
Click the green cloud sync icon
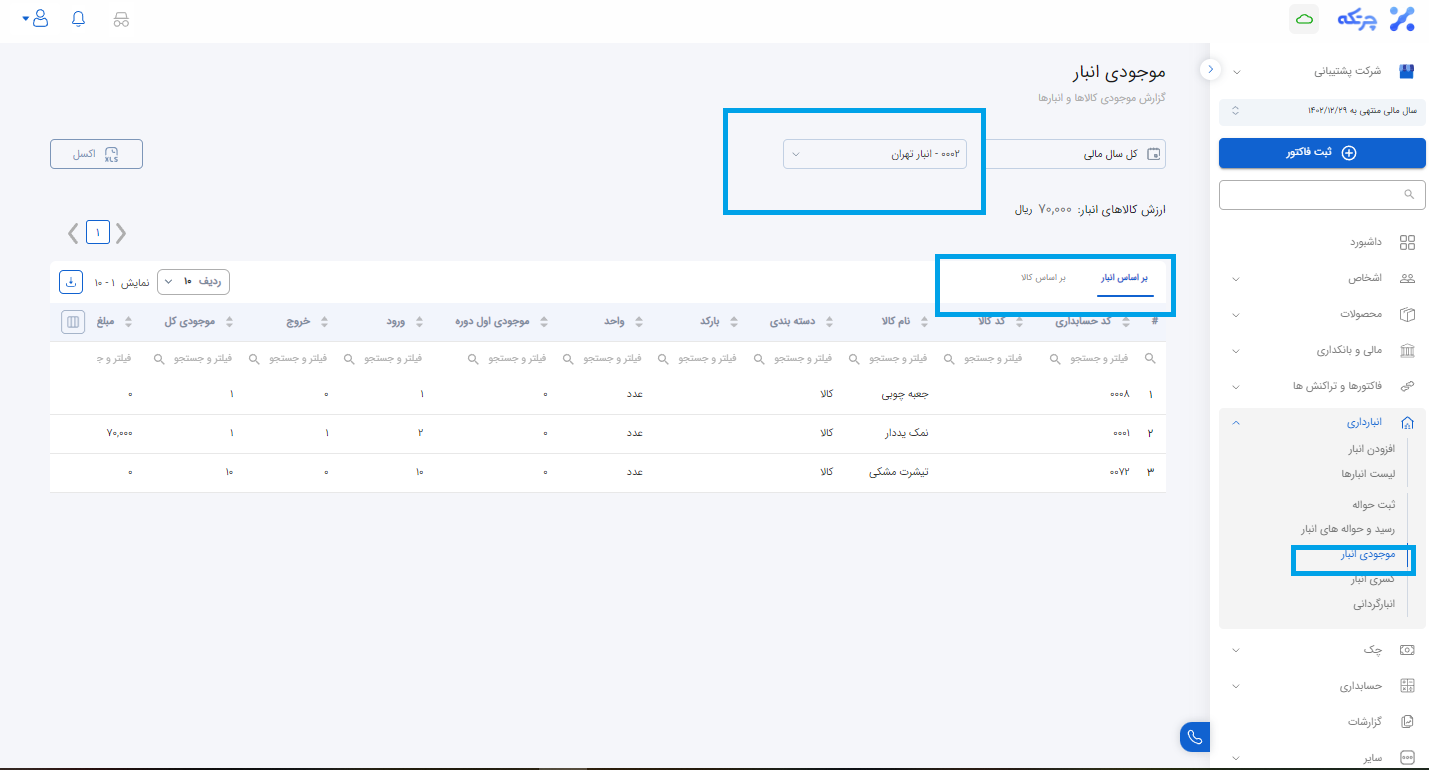click(x=1303, y=19)
